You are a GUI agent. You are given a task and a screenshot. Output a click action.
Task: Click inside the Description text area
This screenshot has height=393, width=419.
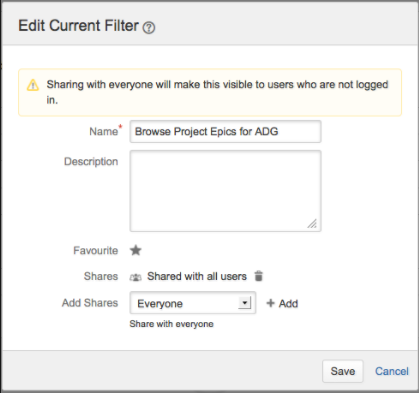[225, 191]
